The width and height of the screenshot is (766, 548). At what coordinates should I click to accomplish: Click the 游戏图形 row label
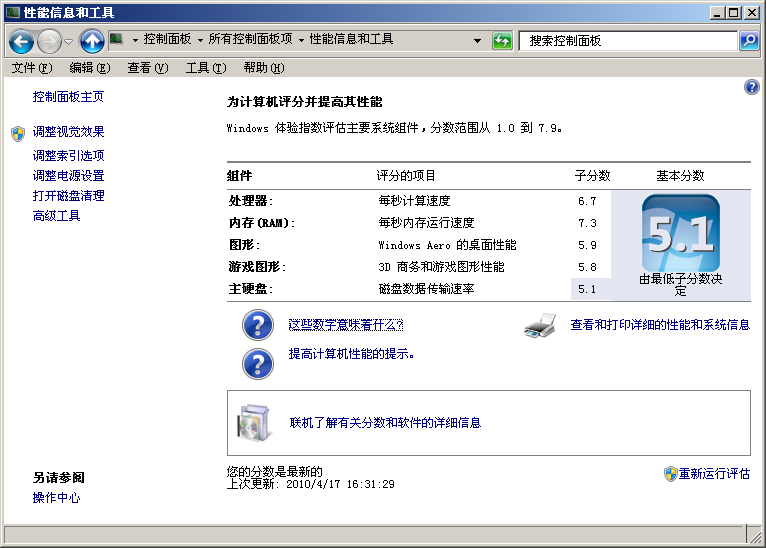[257, 267]
